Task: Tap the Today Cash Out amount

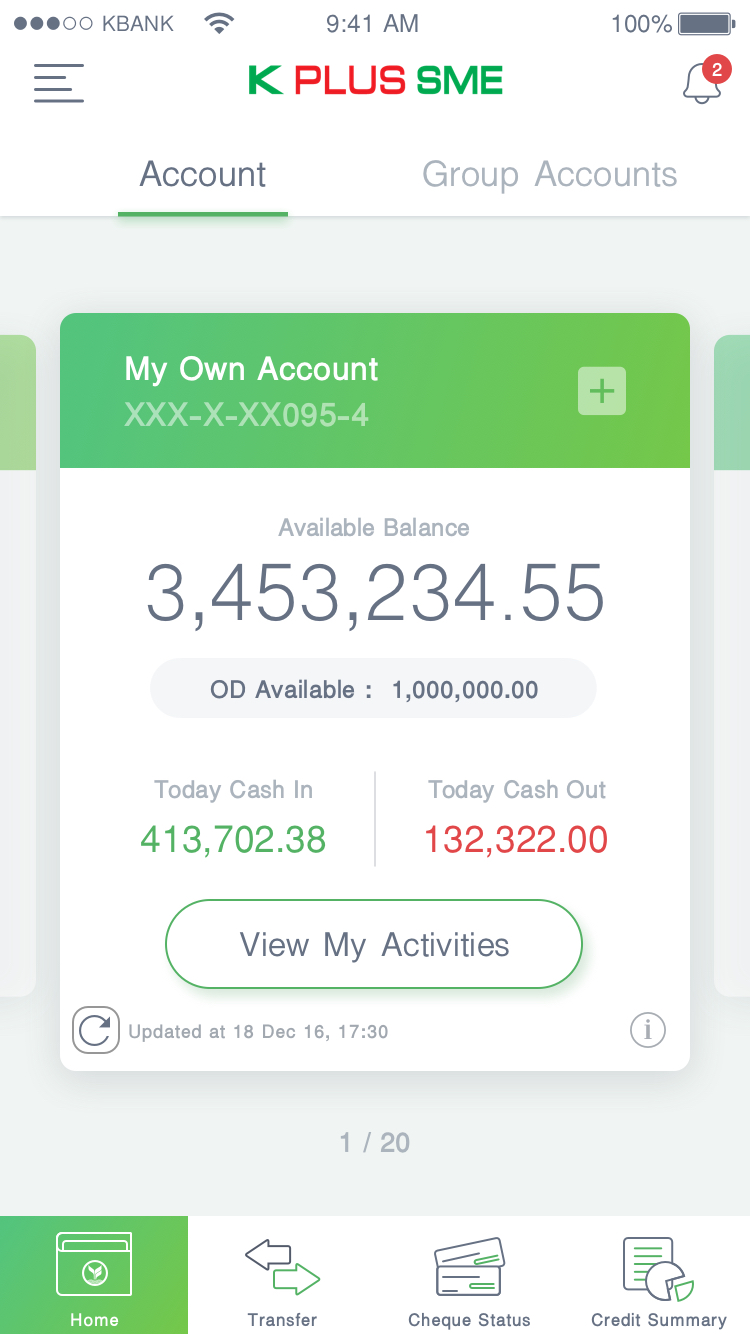Action: (x=516, y=840)
